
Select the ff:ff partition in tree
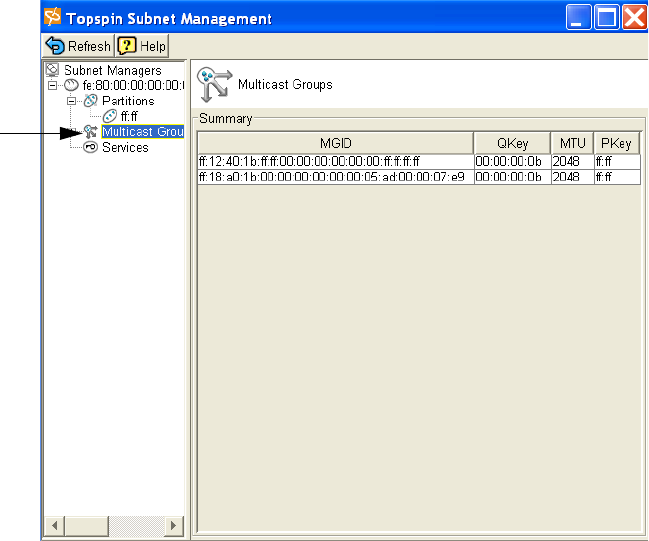129,117
